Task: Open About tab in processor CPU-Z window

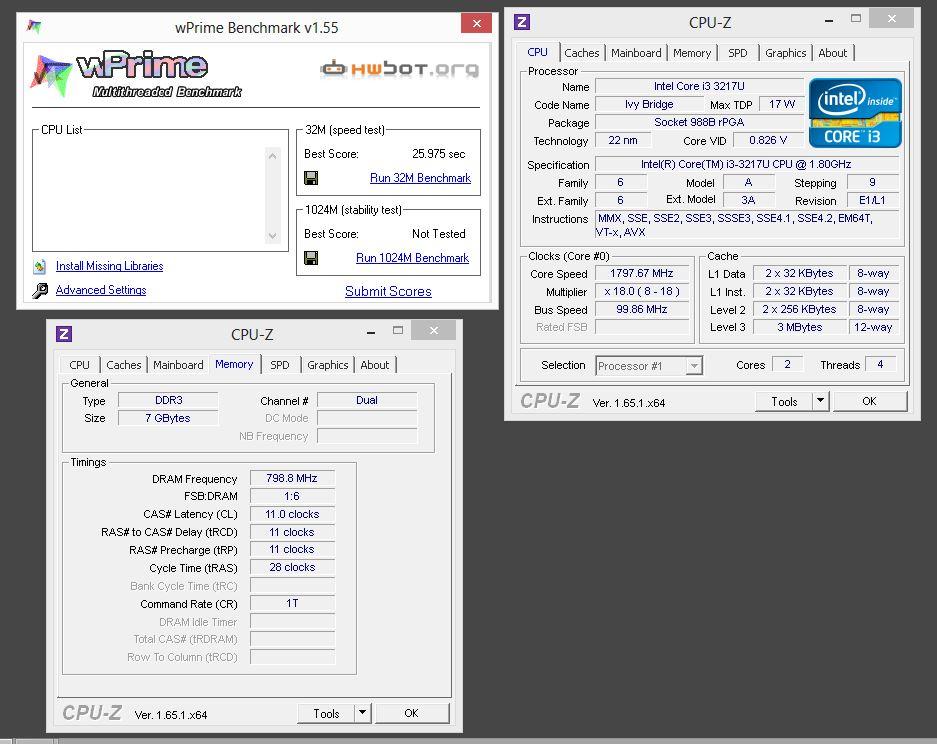Action: click(832, 53)
